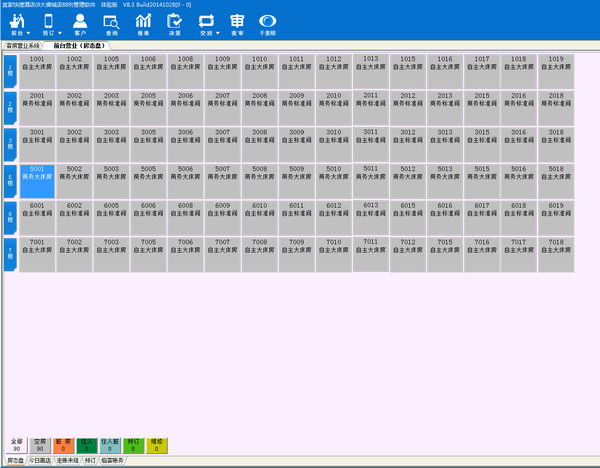The height and width of the screenshot is (468, 600).
Task: Switch to the 客房营业系统 tab
Action: [x=23, y=46]
